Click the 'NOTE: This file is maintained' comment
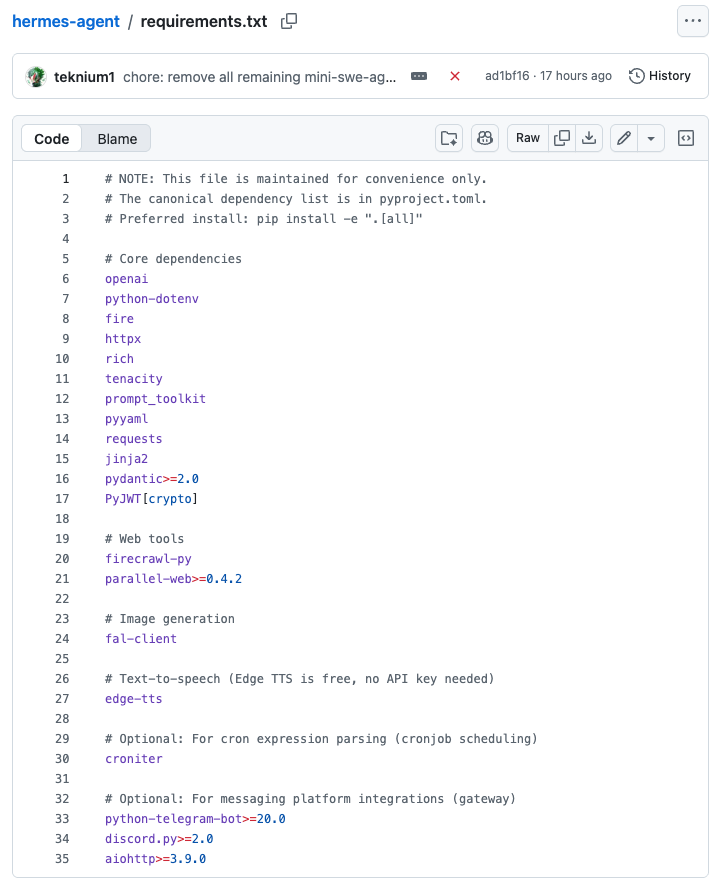The width and height of the screenshot is (716, 891). pos(295,179)
